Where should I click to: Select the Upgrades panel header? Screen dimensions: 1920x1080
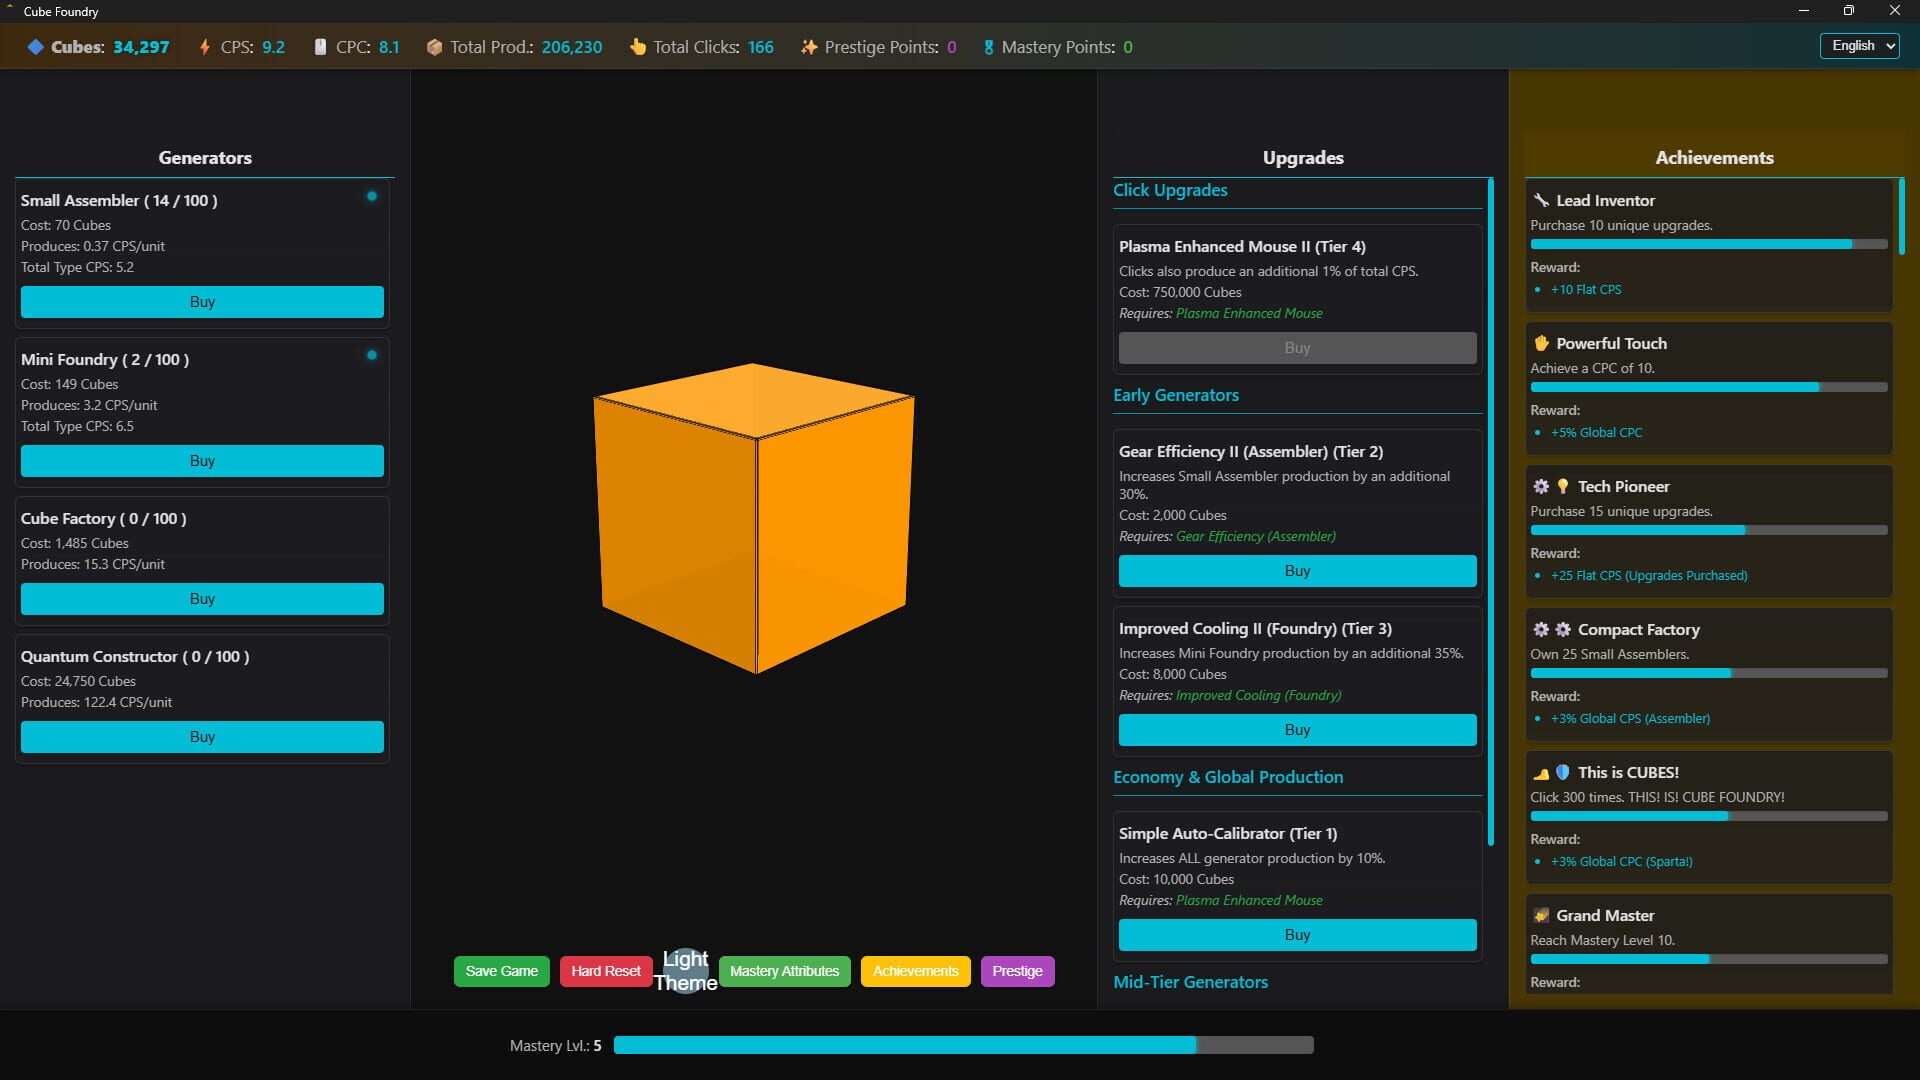coord(1302,157)
